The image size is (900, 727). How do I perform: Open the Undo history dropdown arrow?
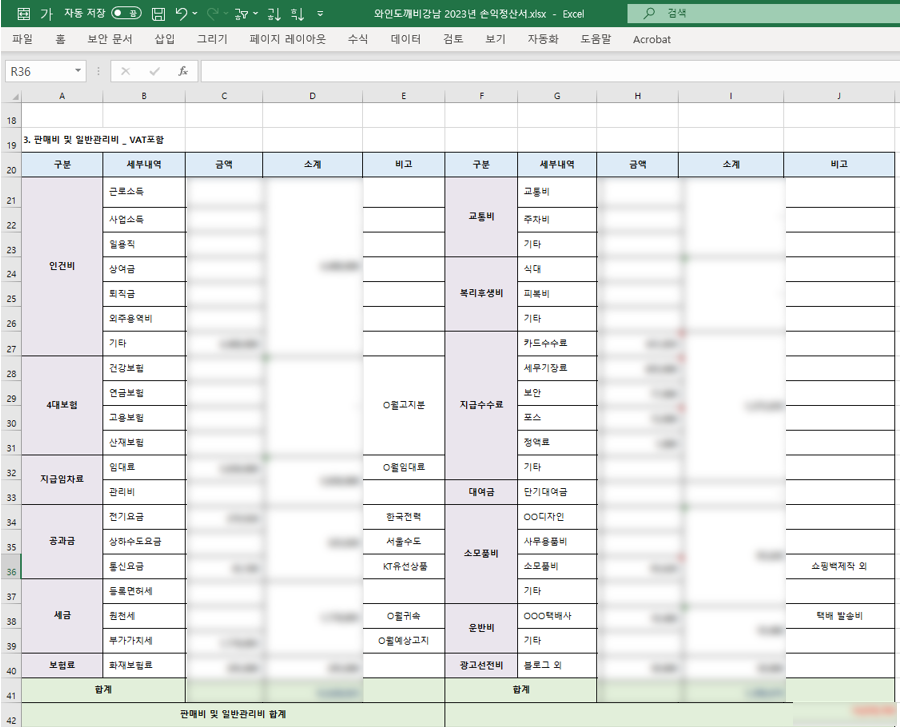(x=195, y=14)
